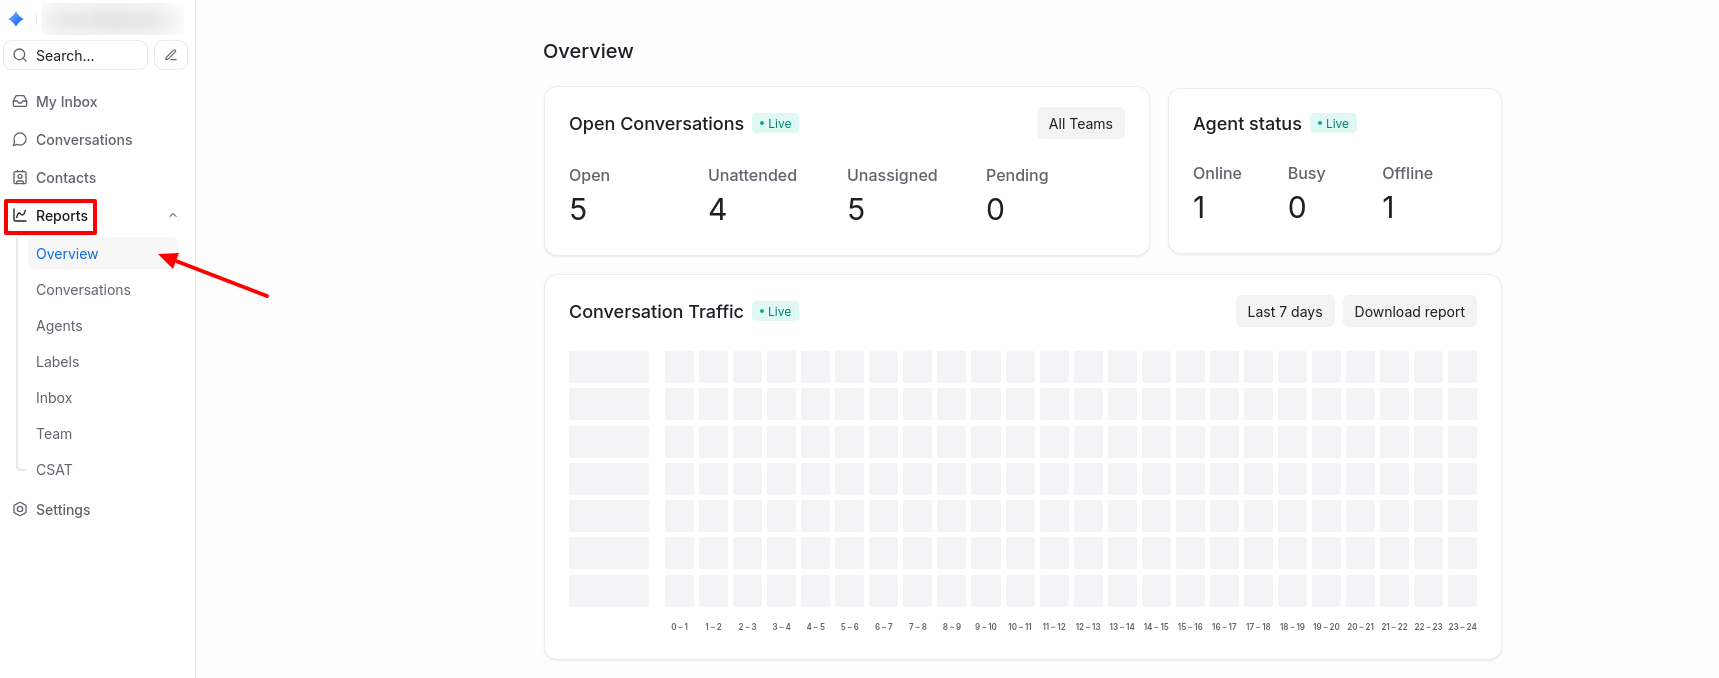Viewport: 1719px width, 678px height.
Task: Open the Conversations report sub-item
Action: pos(83,290)
